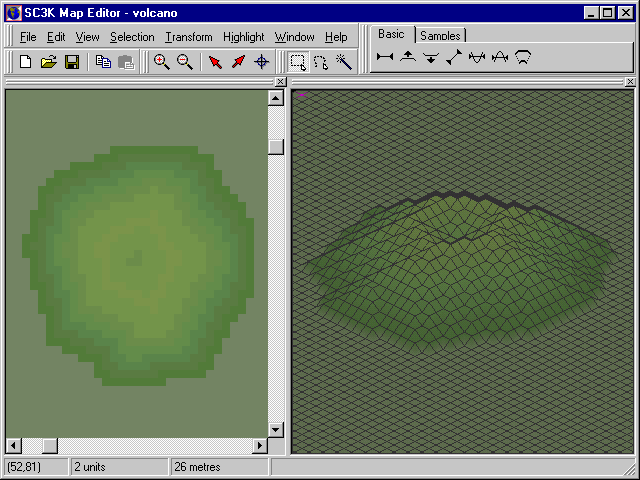The width and height of the screenshot is (640, 480).
Task: Open an existing map file
Action: [49, 62]
